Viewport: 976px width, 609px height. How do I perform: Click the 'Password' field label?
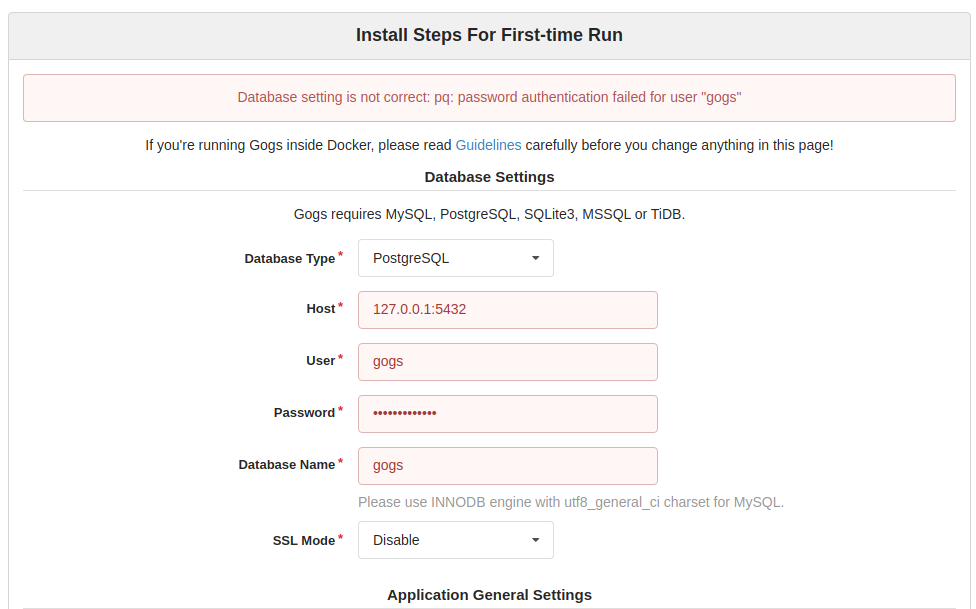point(304,413)
